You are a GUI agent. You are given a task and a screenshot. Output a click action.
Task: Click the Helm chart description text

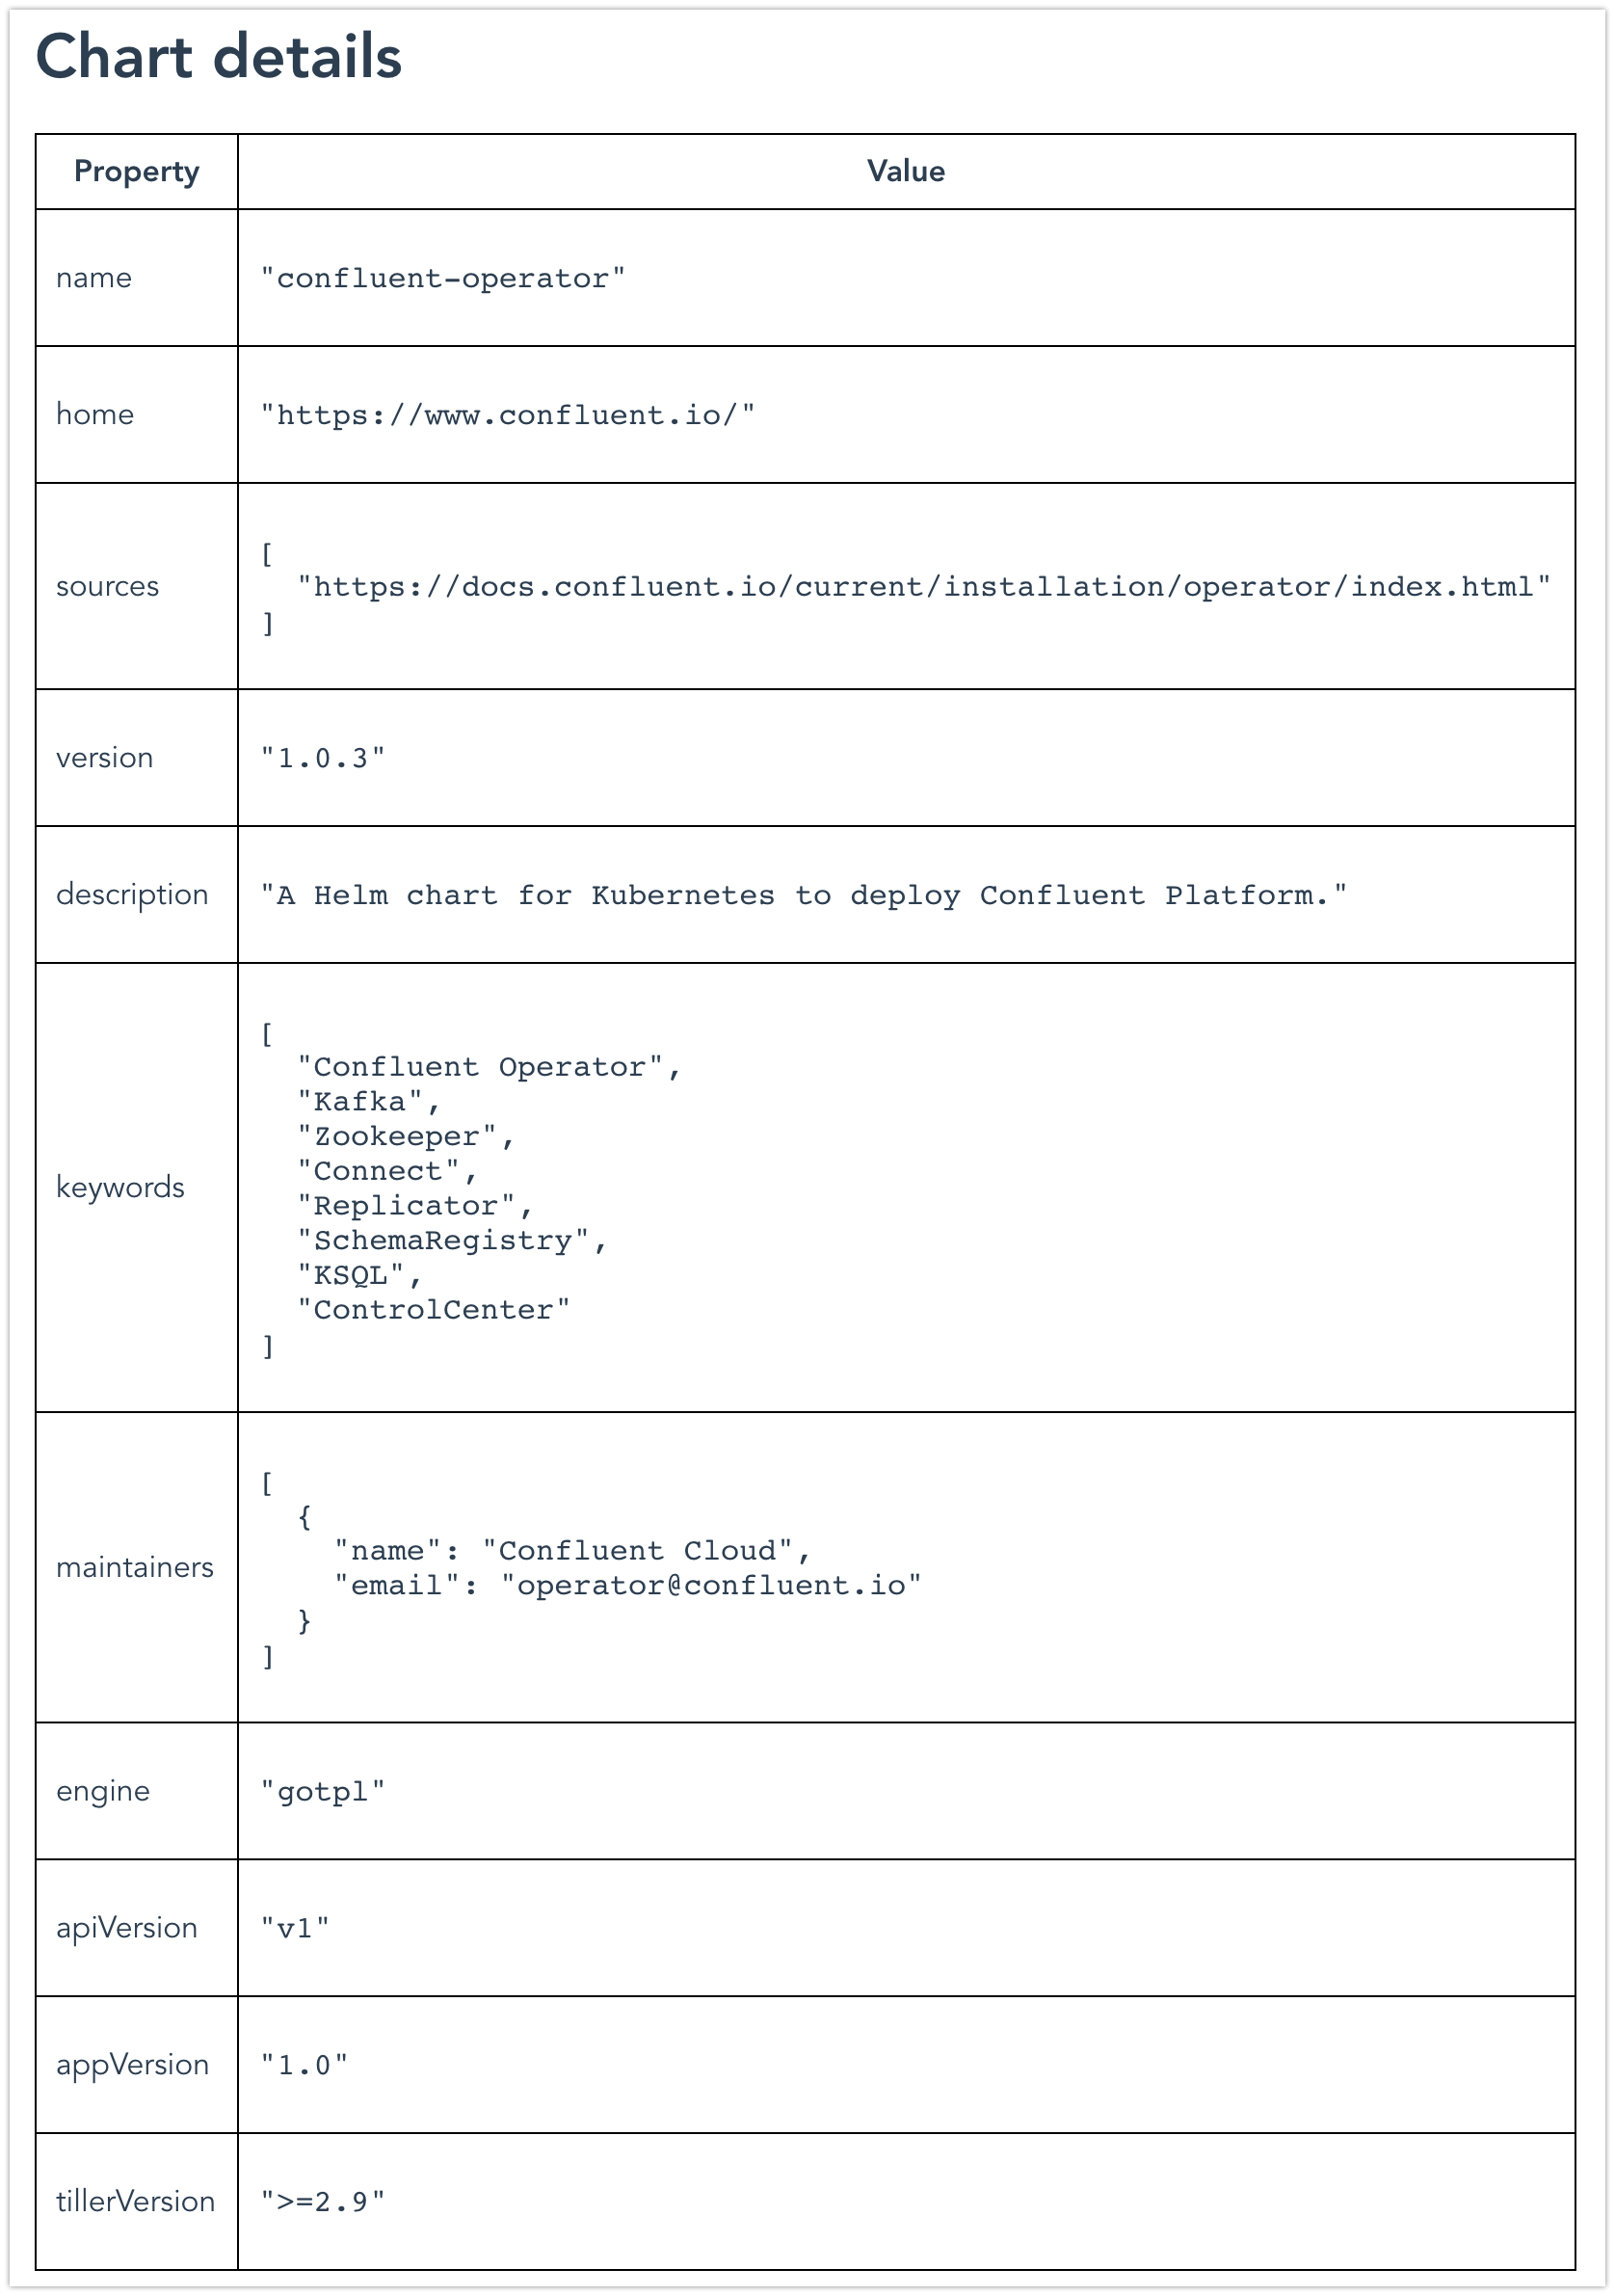click(804, 895)
